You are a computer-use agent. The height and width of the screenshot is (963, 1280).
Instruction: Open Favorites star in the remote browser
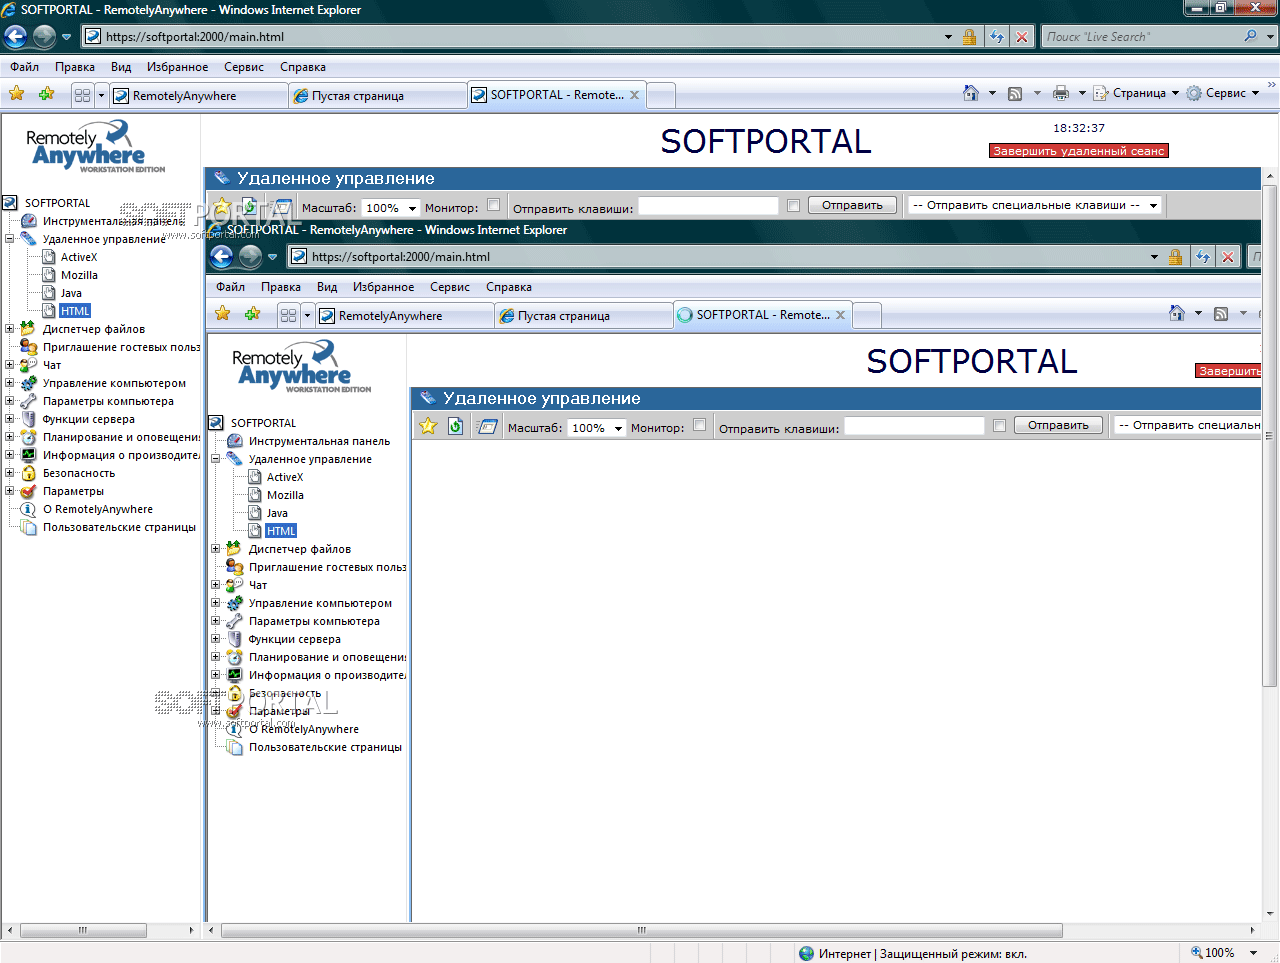223,314
